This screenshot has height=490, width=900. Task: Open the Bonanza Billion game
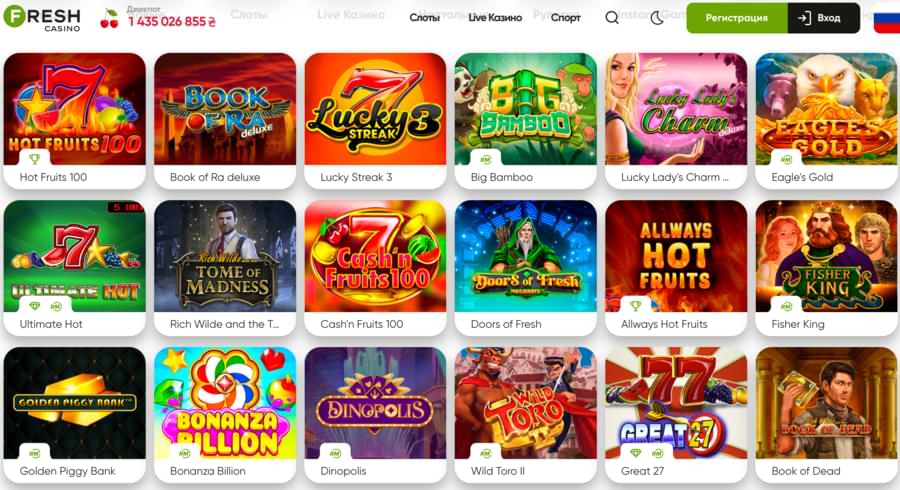(225, 403)
